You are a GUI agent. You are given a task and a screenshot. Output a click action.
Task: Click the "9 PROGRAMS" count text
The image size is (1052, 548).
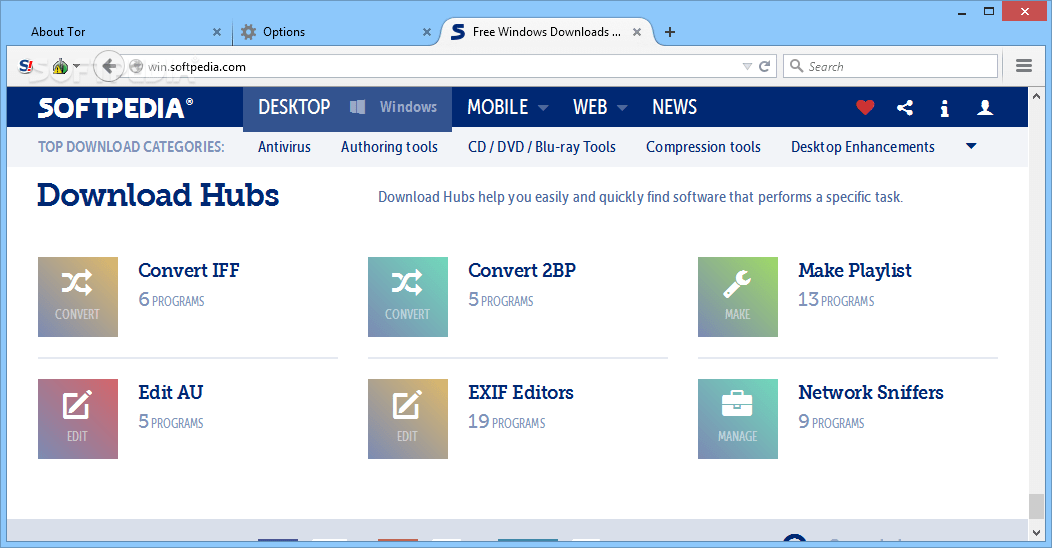(831, 422)
